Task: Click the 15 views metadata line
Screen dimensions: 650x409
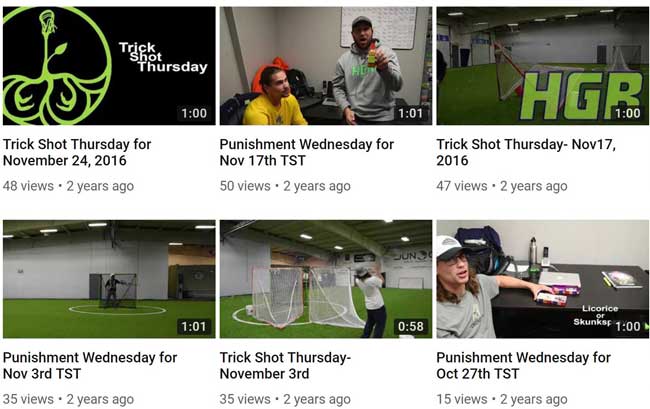Action: pyautogui.click(x=502, y=399)
